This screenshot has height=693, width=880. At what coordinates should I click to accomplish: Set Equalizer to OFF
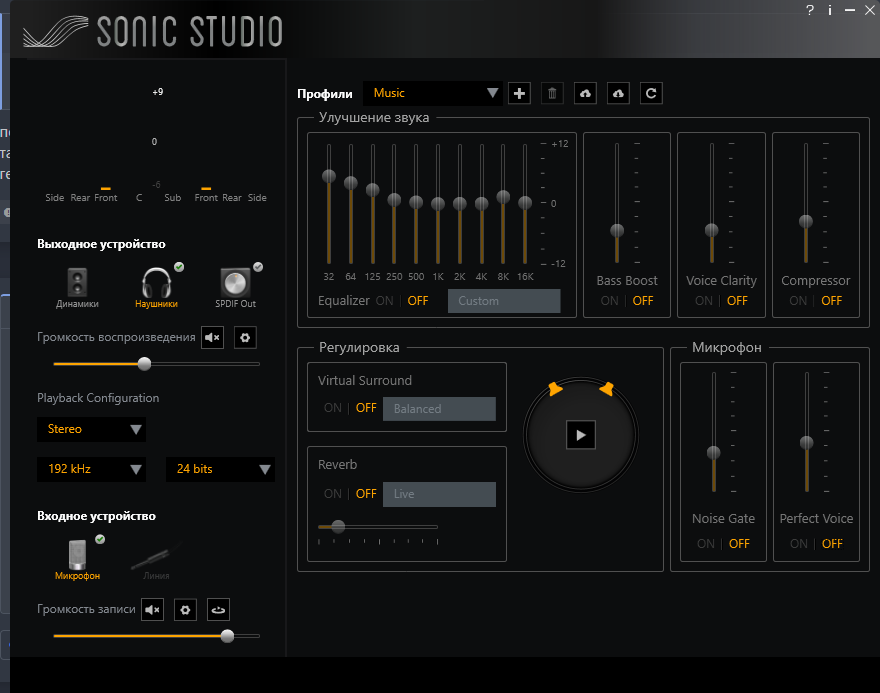pyautogui.click(x=418, y=301)
